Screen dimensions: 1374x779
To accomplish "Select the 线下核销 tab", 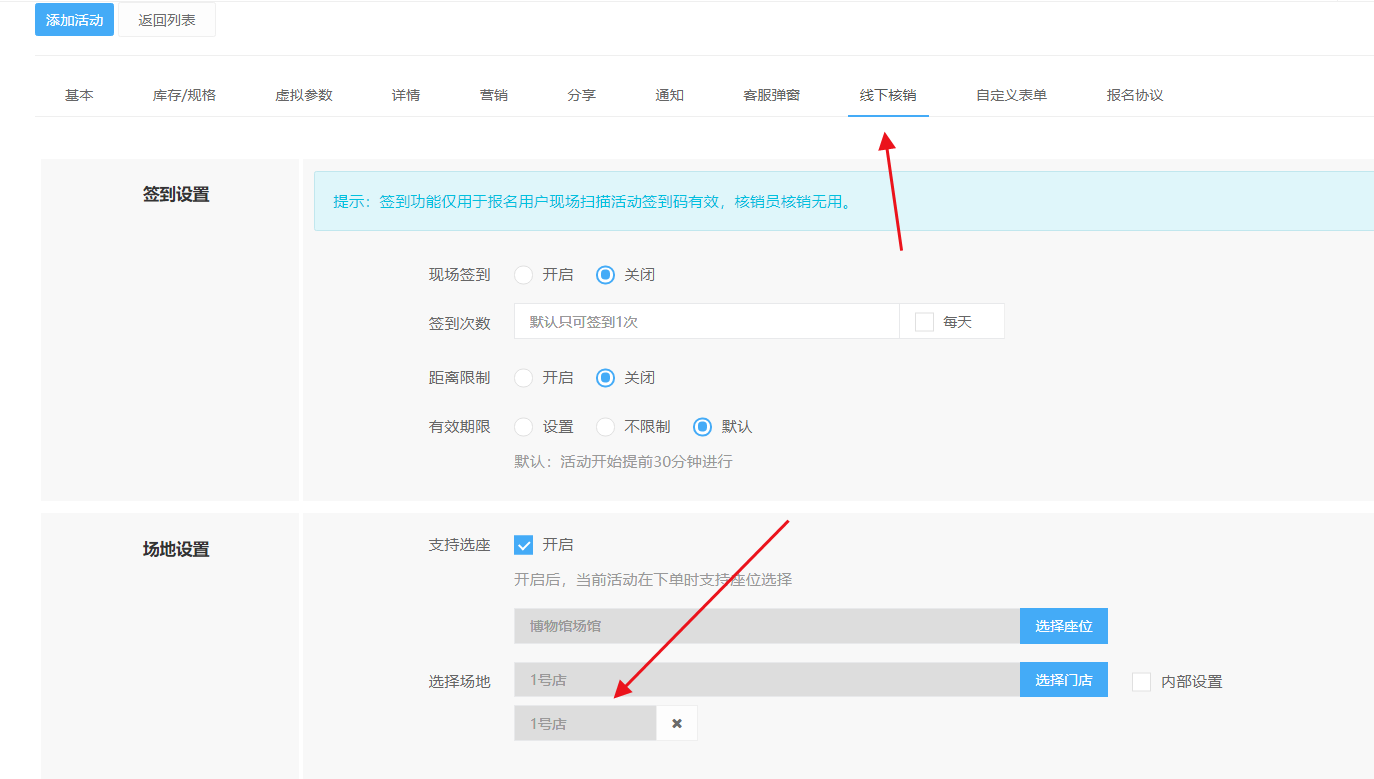I will click(888, 95).
